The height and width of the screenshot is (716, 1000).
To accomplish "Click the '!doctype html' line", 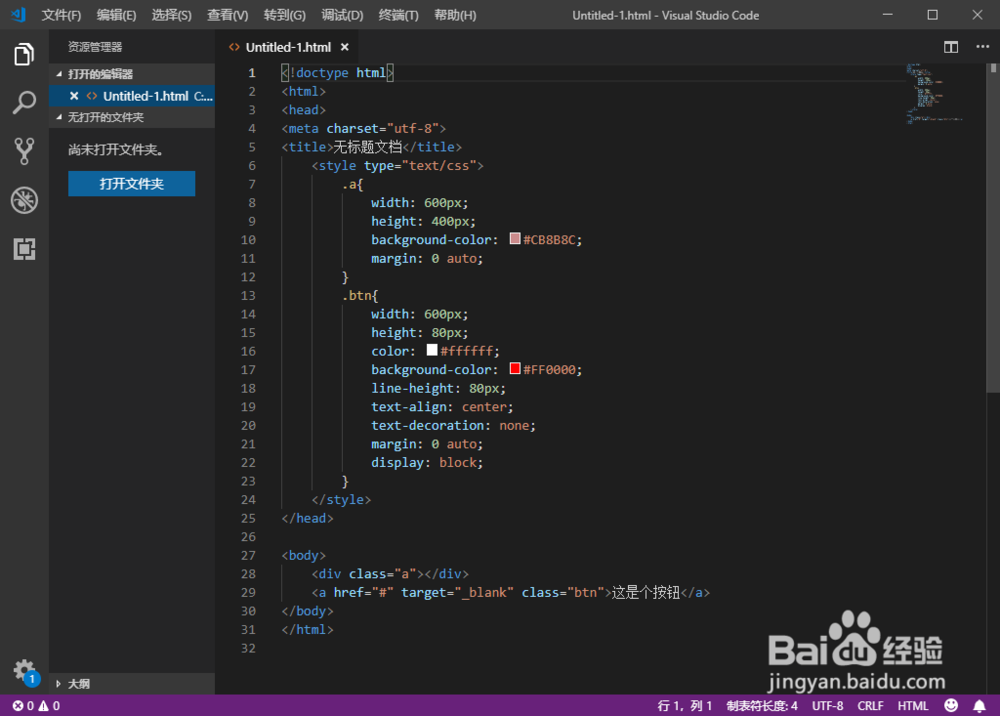I will [x=337, y=73].
